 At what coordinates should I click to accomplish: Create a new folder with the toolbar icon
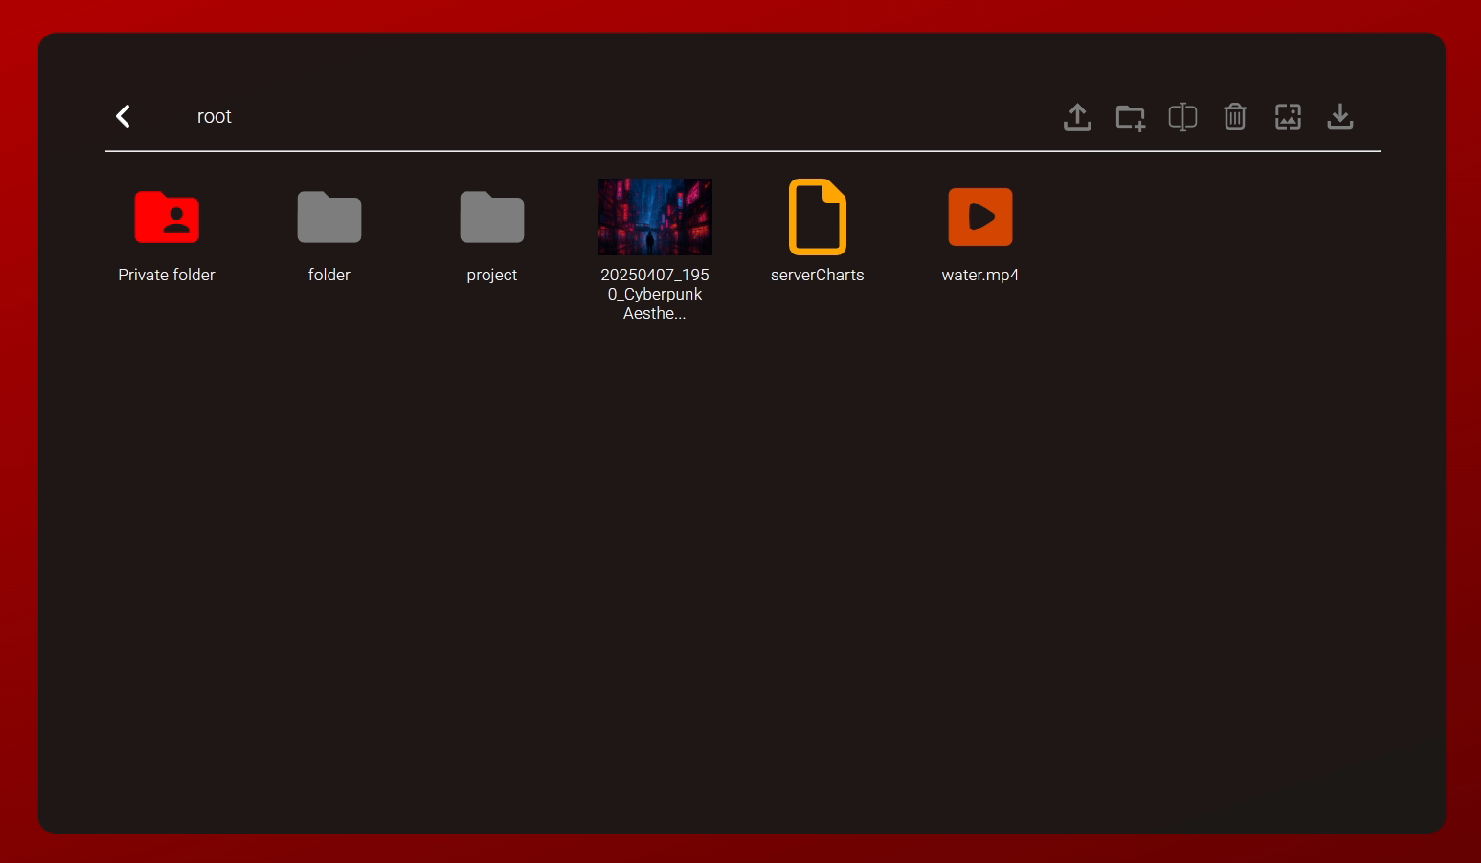(1130, 117)
